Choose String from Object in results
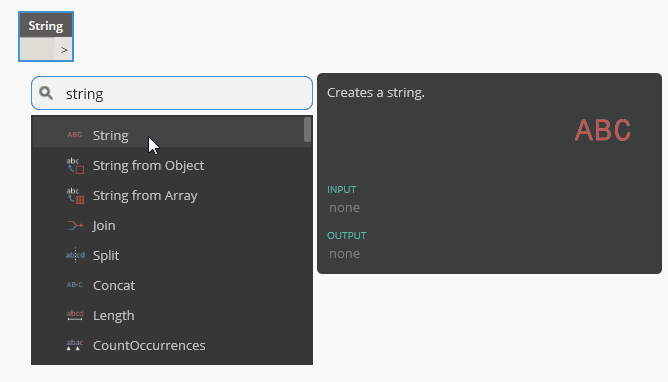Viewport: 668px width, 382px height. (x=172, y=165)
